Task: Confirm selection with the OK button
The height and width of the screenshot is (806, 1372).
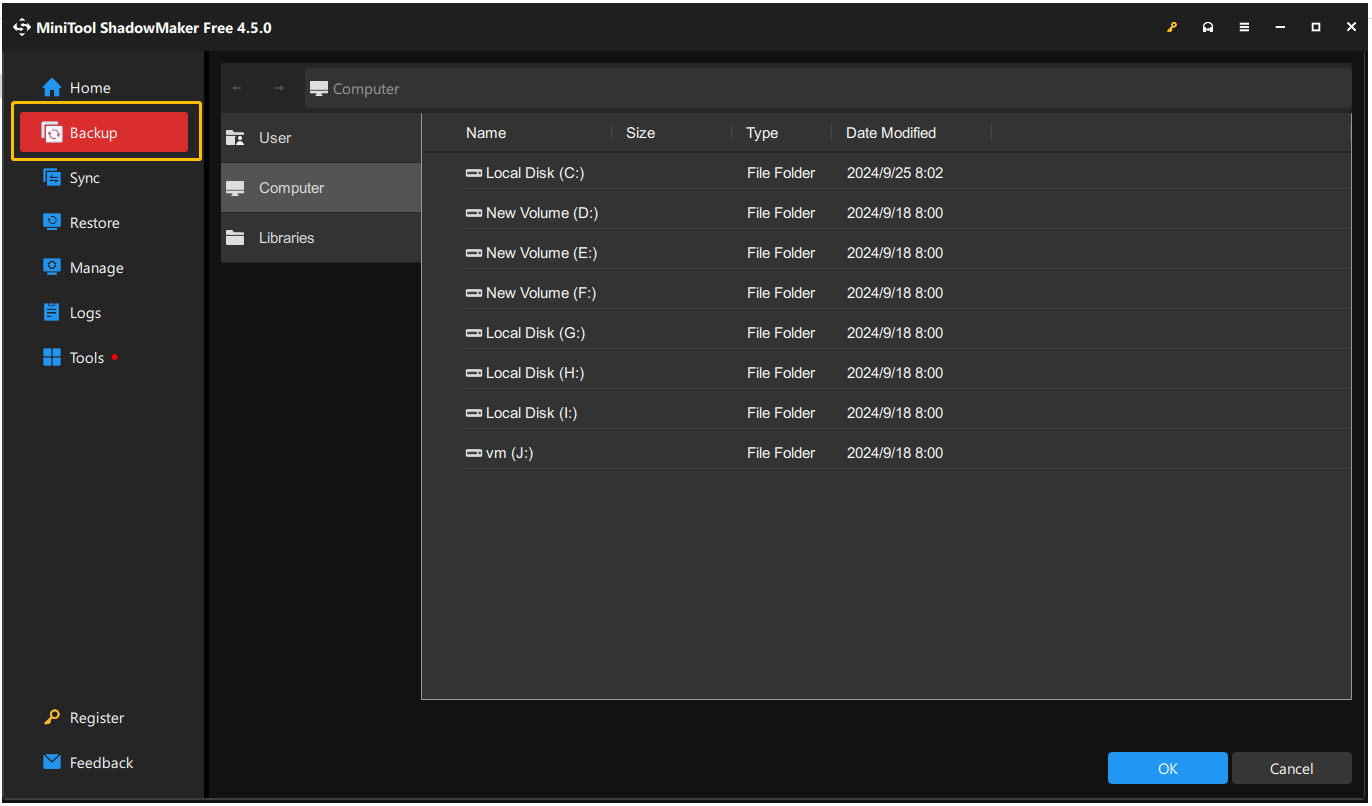Action: coord(1168,768)
